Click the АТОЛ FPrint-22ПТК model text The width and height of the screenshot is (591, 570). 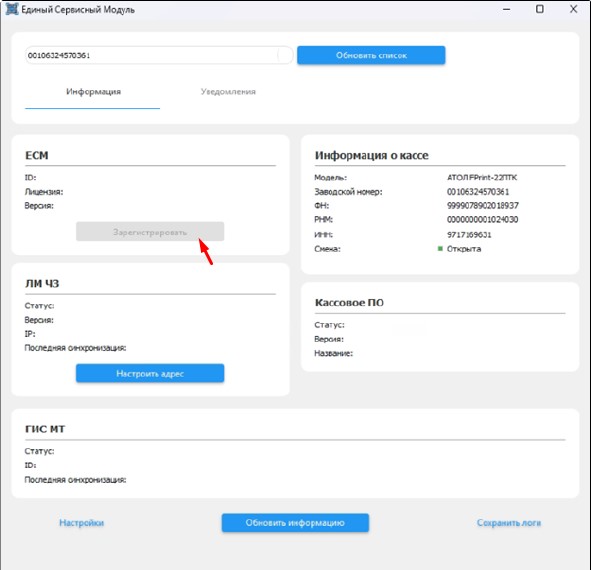tap(482, 177)
